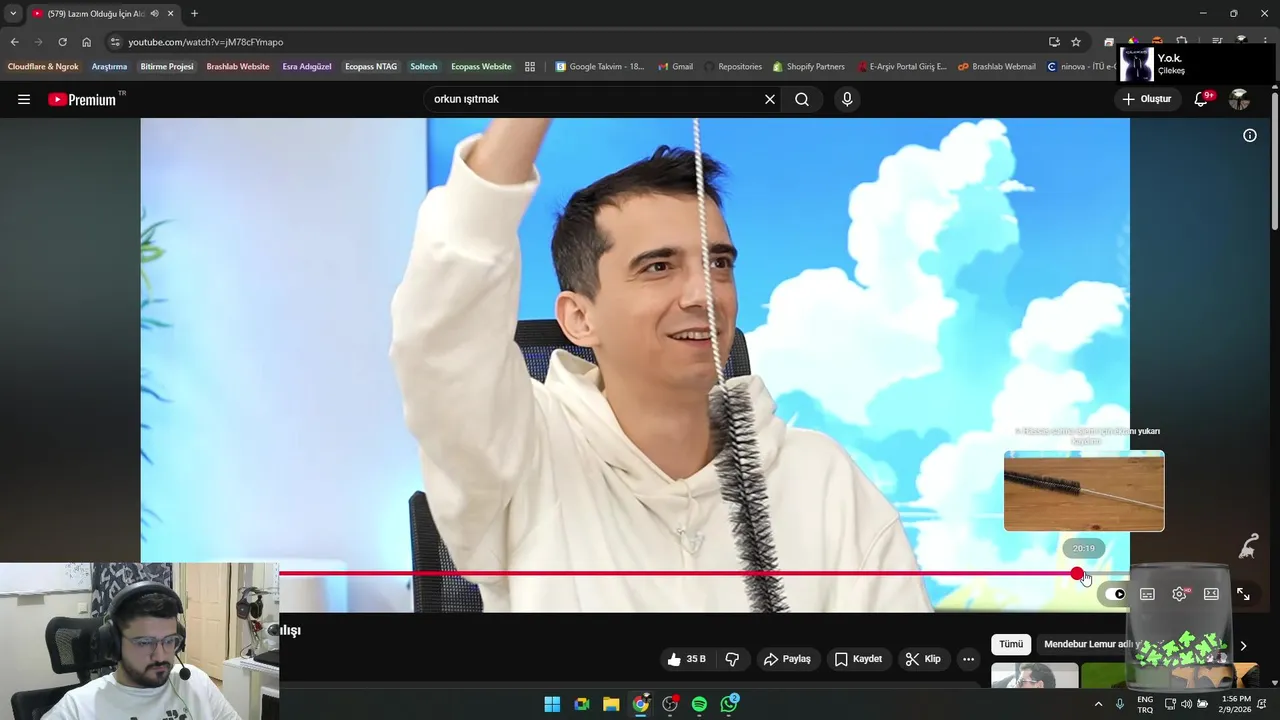The image size is (1280, 720).
Task: Open the more actions three-dot menu
Action: 968,659
